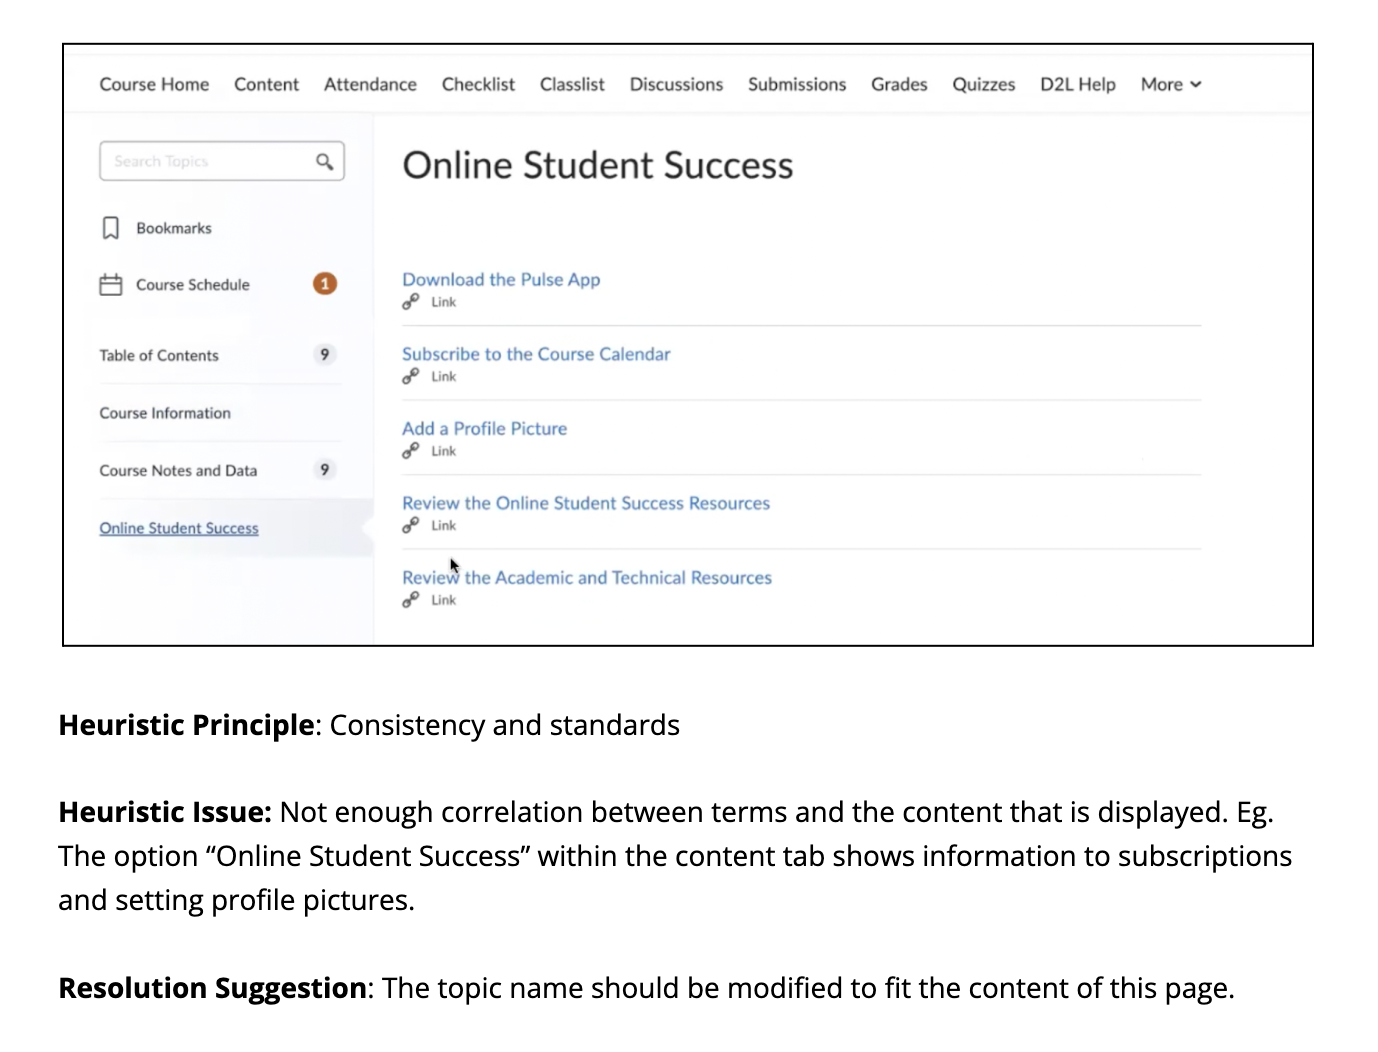Image resolution: width=1378 pixels, height=1052 pixels.
Task: Expand the More dropdown in the navbar
Action: [x=1171, y=85]
